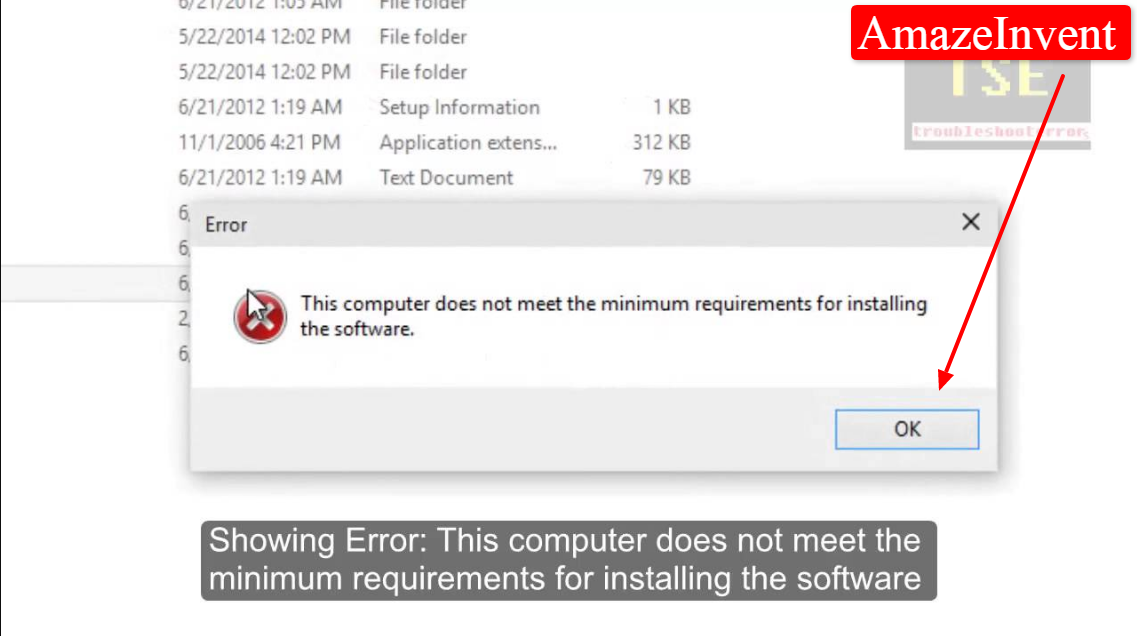Image resolution: width=1137 pixels, height=636 pixels.
Task: Select the Text Document 79 KB row
Action: tap(434, 178)
